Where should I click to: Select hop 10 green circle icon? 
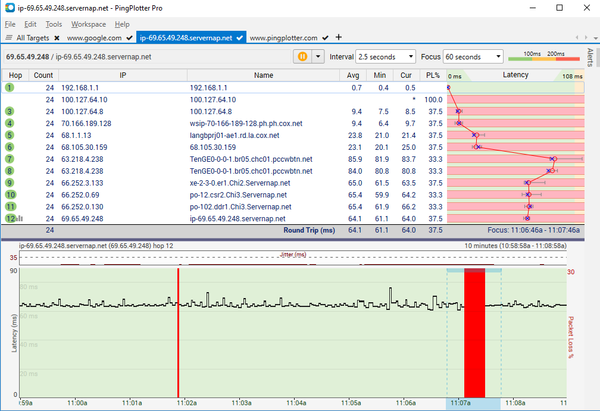(x=10, y=194)
